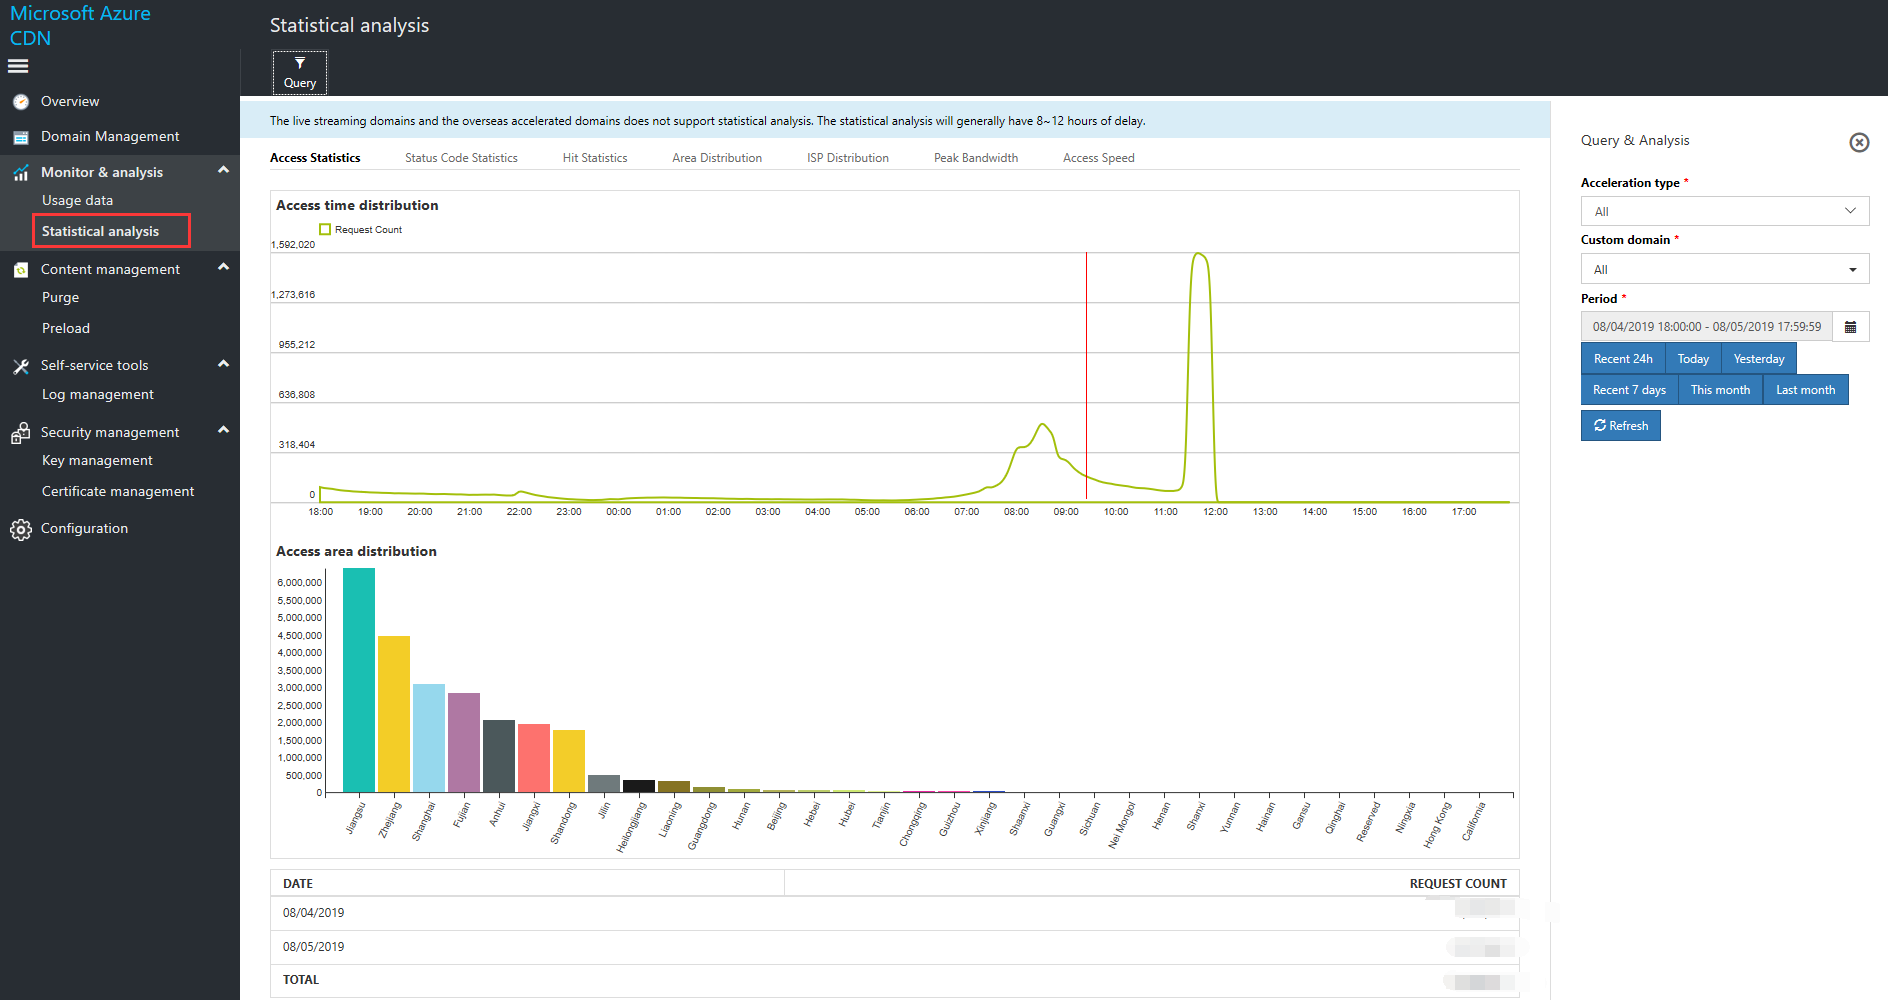Viewport: 1888px width, 1000px height.
Task: Close the Query & Analysis panel
Action: click(x=1859, y=142)
